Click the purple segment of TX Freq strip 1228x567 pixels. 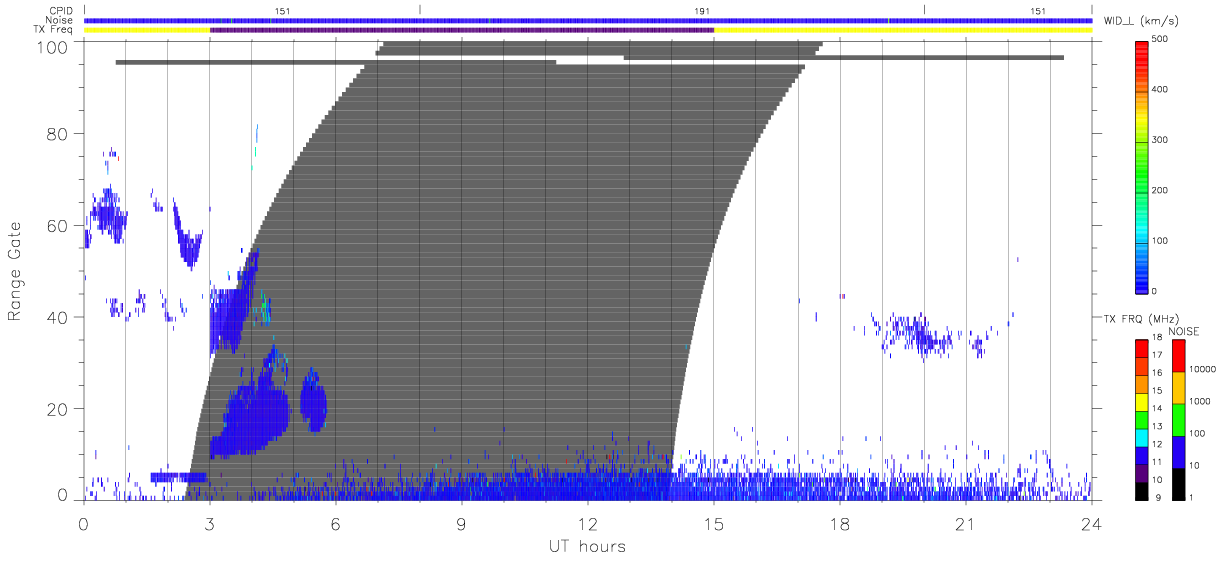(462, 30)
